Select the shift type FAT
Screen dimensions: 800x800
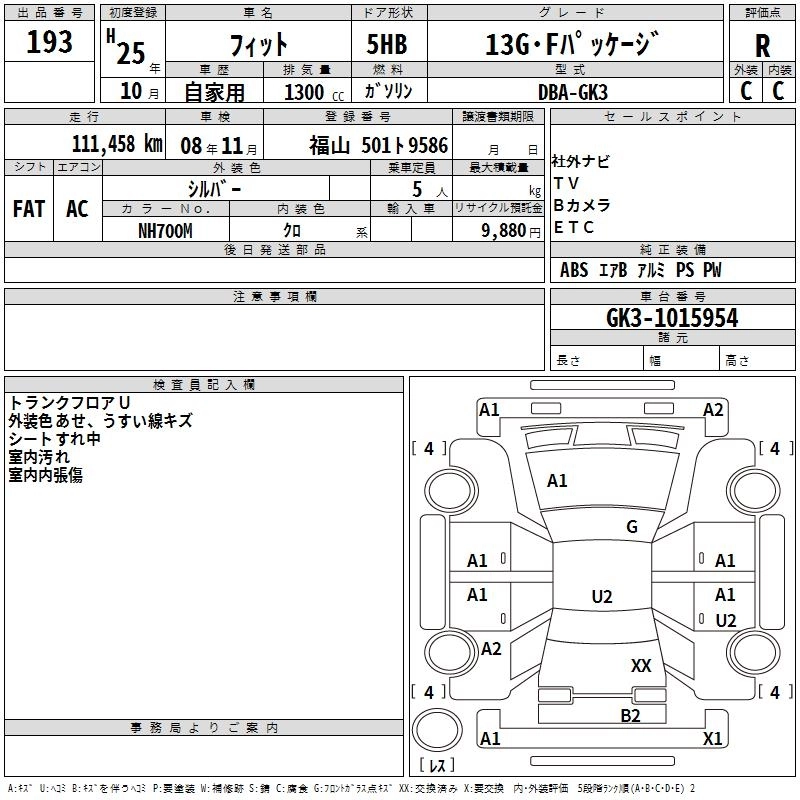(x=29, y=209)
